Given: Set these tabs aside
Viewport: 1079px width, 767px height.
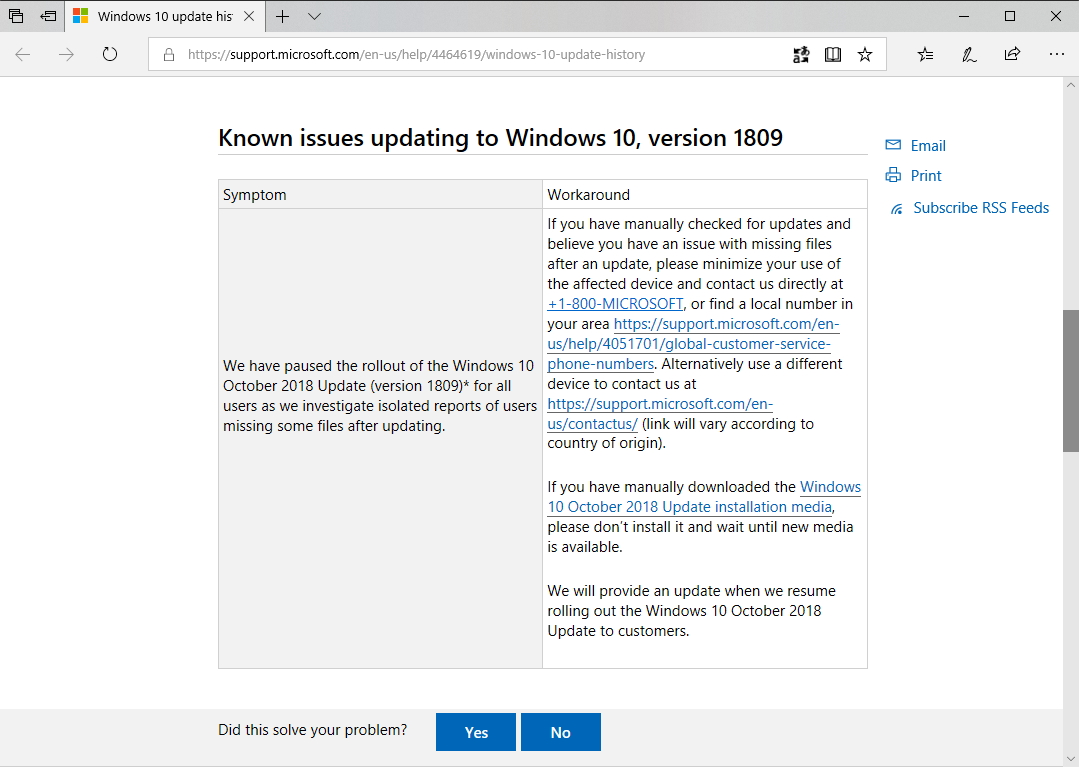Looking at the screenshot, I should 48,16.
